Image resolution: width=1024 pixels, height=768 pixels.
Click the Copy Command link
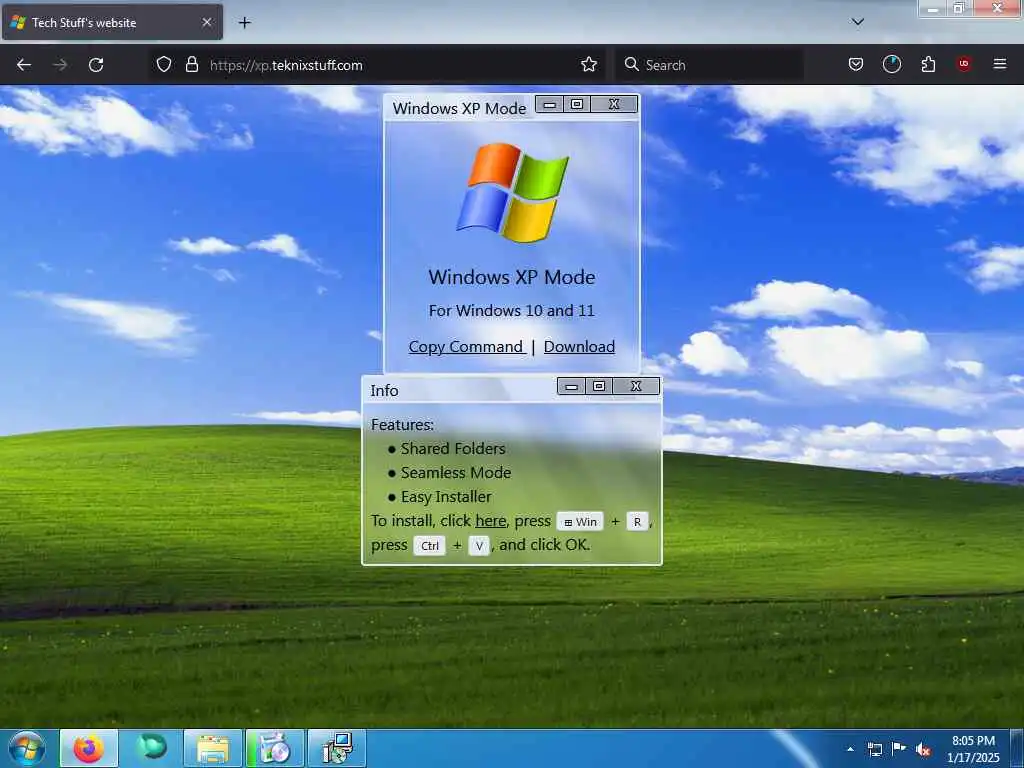pyautogui.click(x=466, y=347)
